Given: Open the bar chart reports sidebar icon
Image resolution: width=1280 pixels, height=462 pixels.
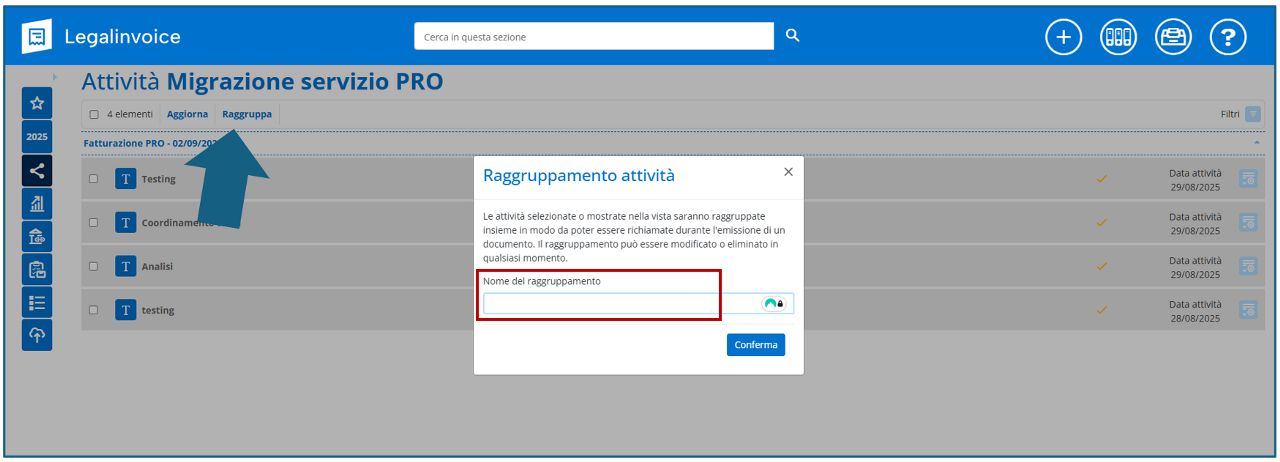Looking at the screenshot, I should 37,203.
